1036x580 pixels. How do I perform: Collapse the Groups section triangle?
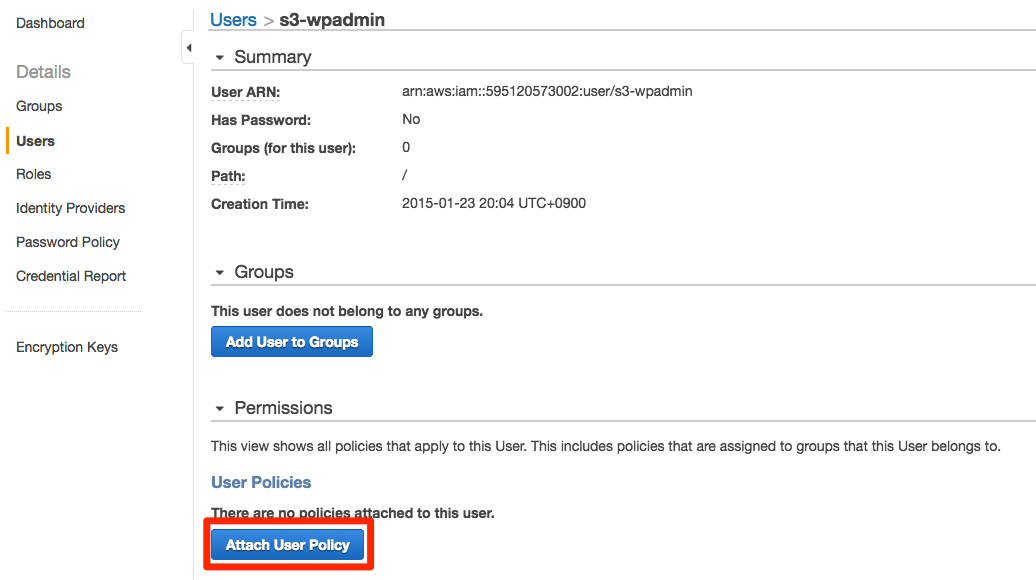click(x=220, y=272)
